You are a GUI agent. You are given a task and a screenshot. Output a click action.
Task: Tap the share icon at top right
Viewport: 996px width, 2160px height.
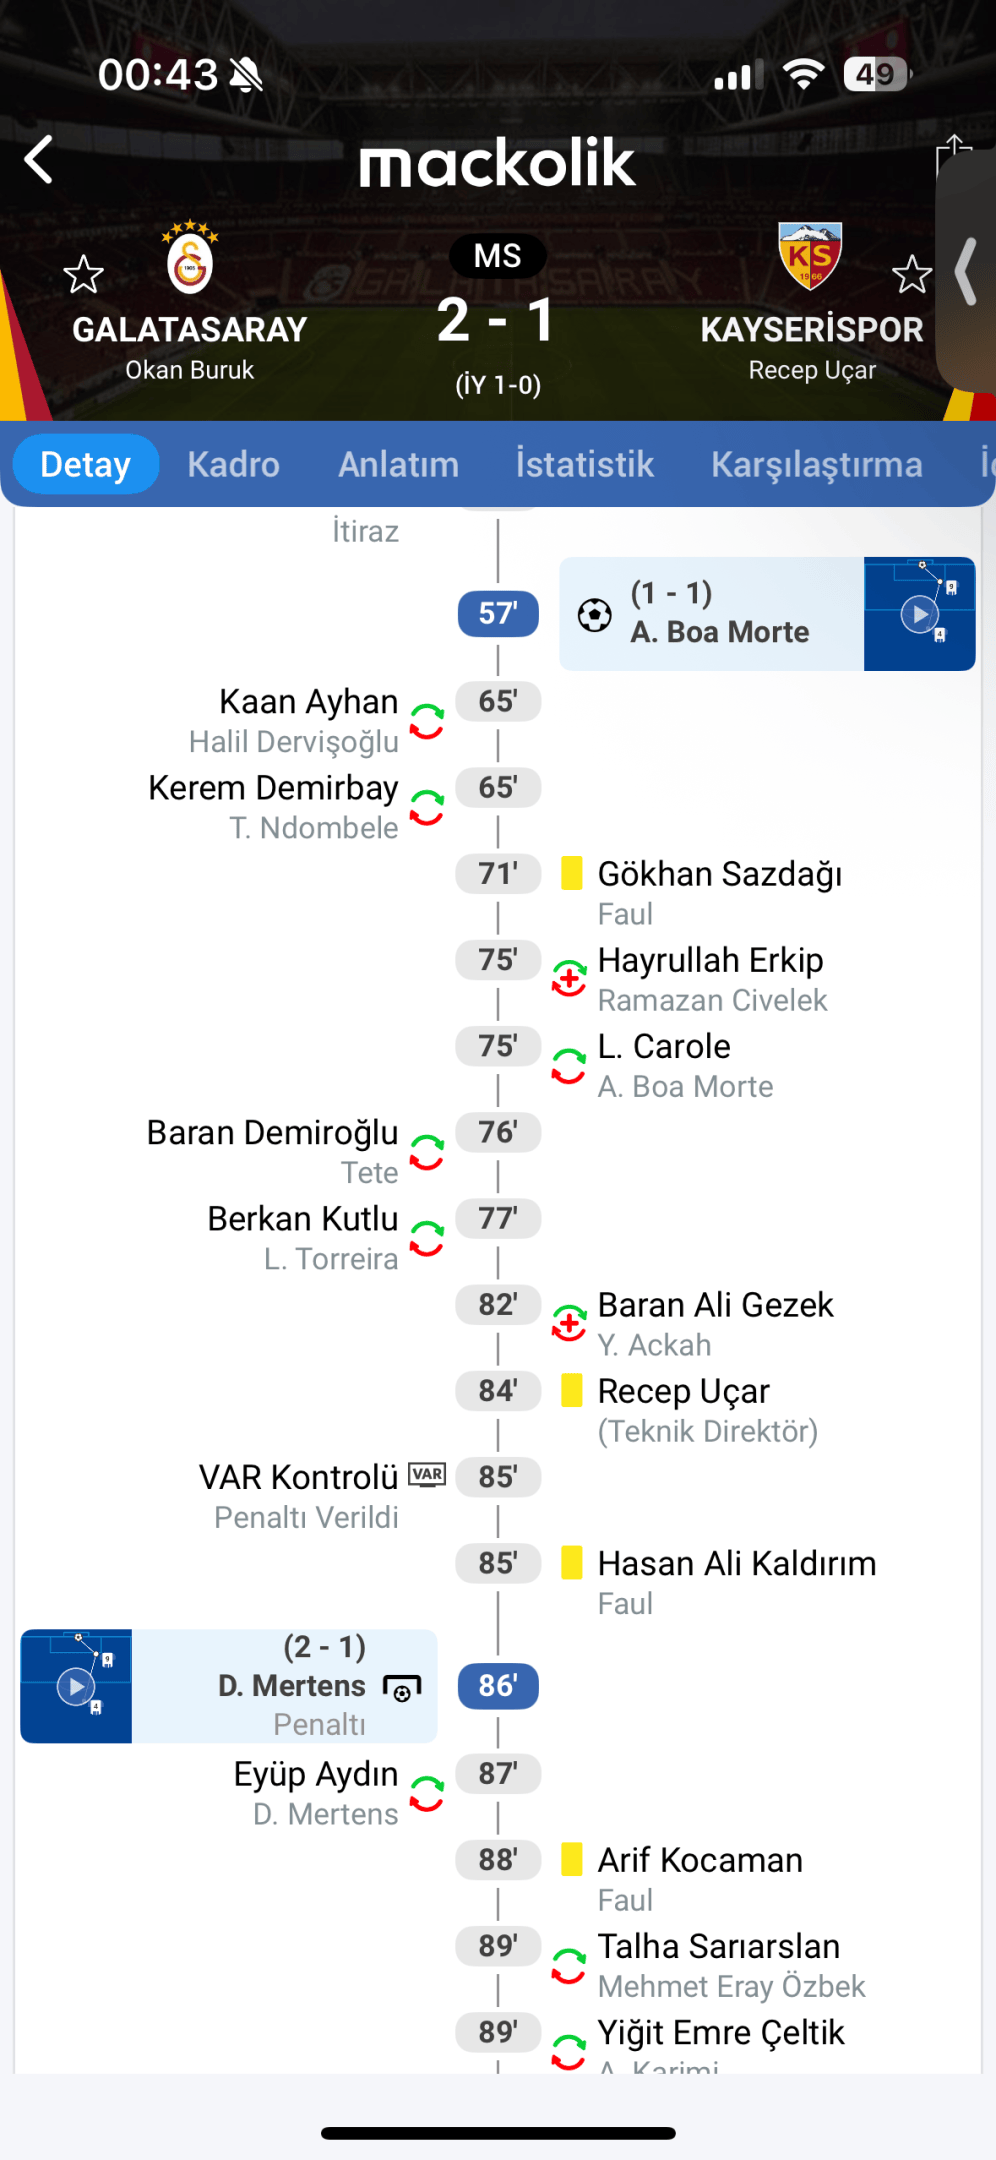click(953, 156)
